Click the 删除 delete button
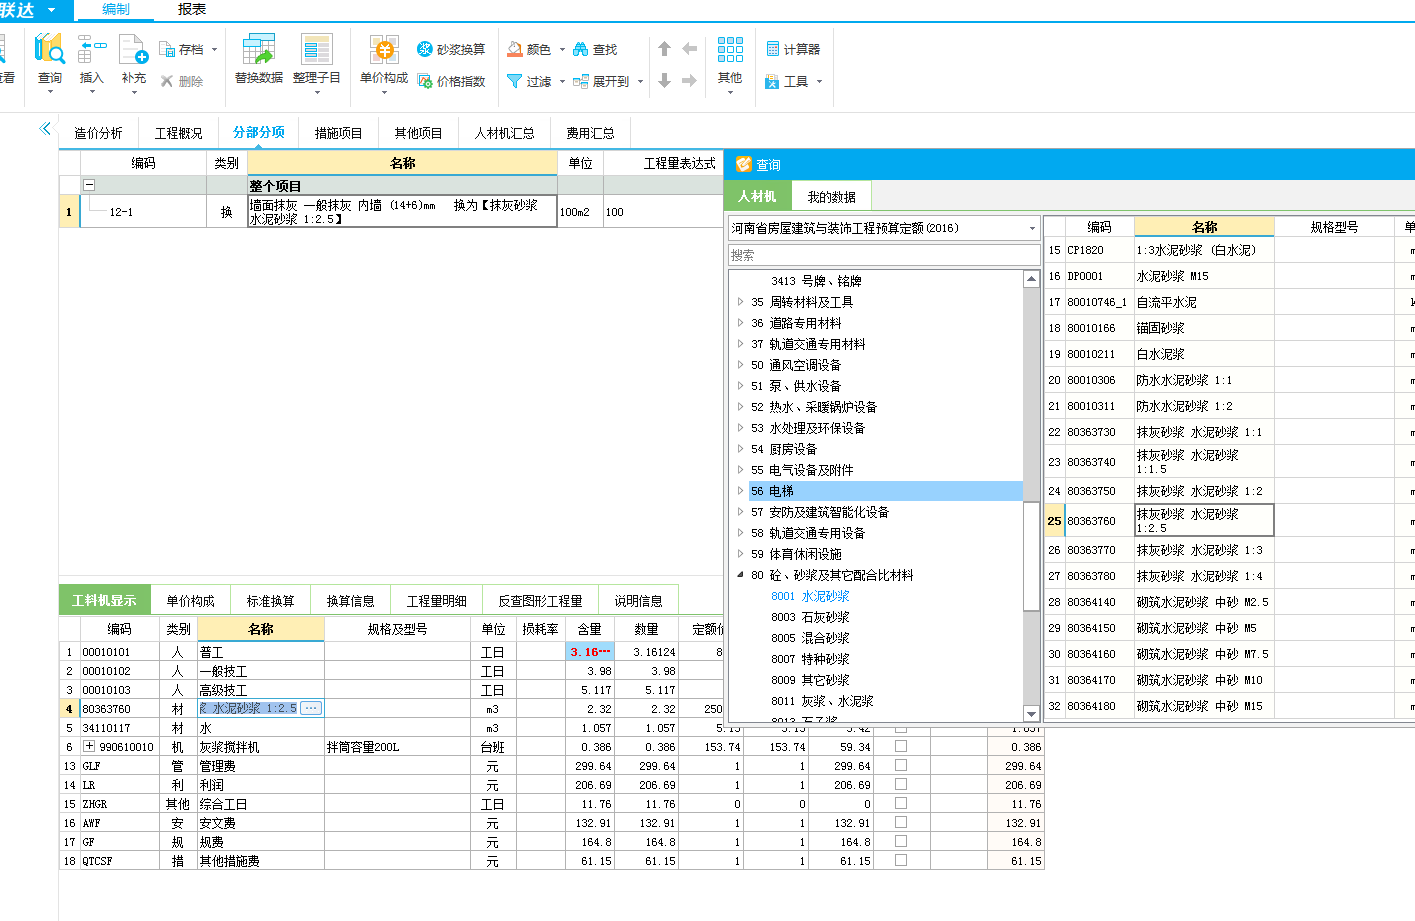Screen dimensions: 1415x921 coord(182,81)
